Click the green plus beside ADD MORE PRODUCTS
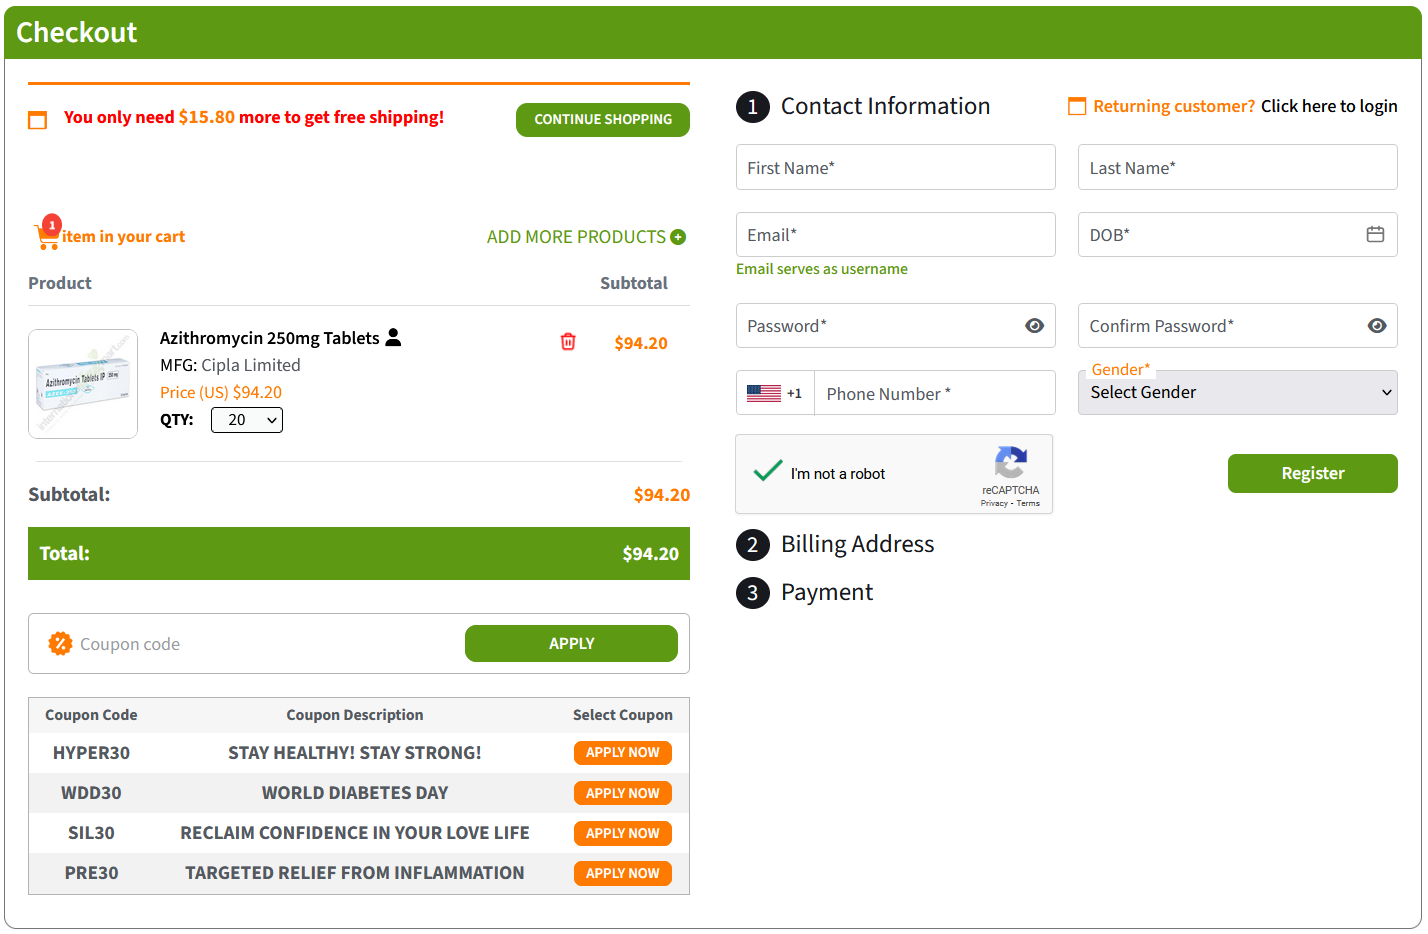This screenshot has width=1428, height=934. 679,236
